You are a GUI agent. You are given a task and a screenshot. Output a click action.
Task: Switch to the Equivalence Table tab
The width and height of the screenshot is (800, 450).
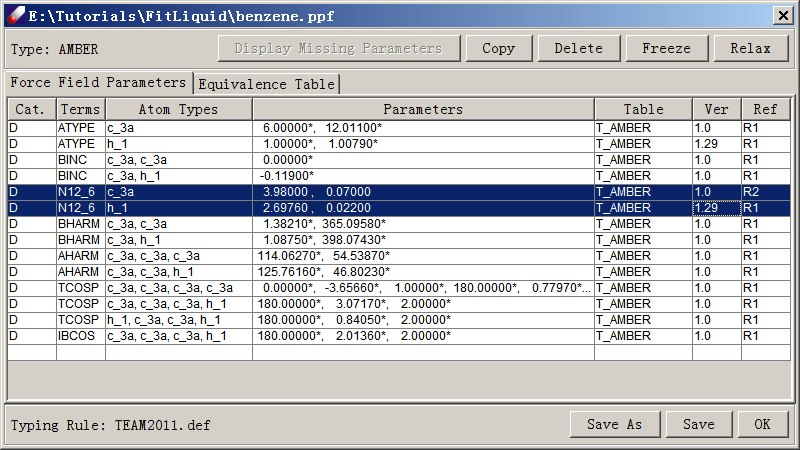pos(266,84)
